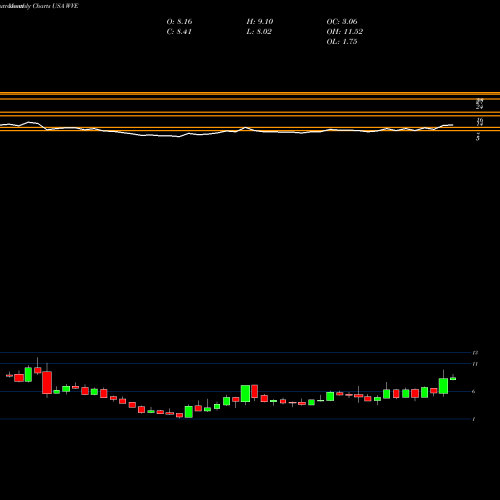Click the 'C: 8.41' close value
The width and height of the screenshot is (500, 500).
coord(179,32)
